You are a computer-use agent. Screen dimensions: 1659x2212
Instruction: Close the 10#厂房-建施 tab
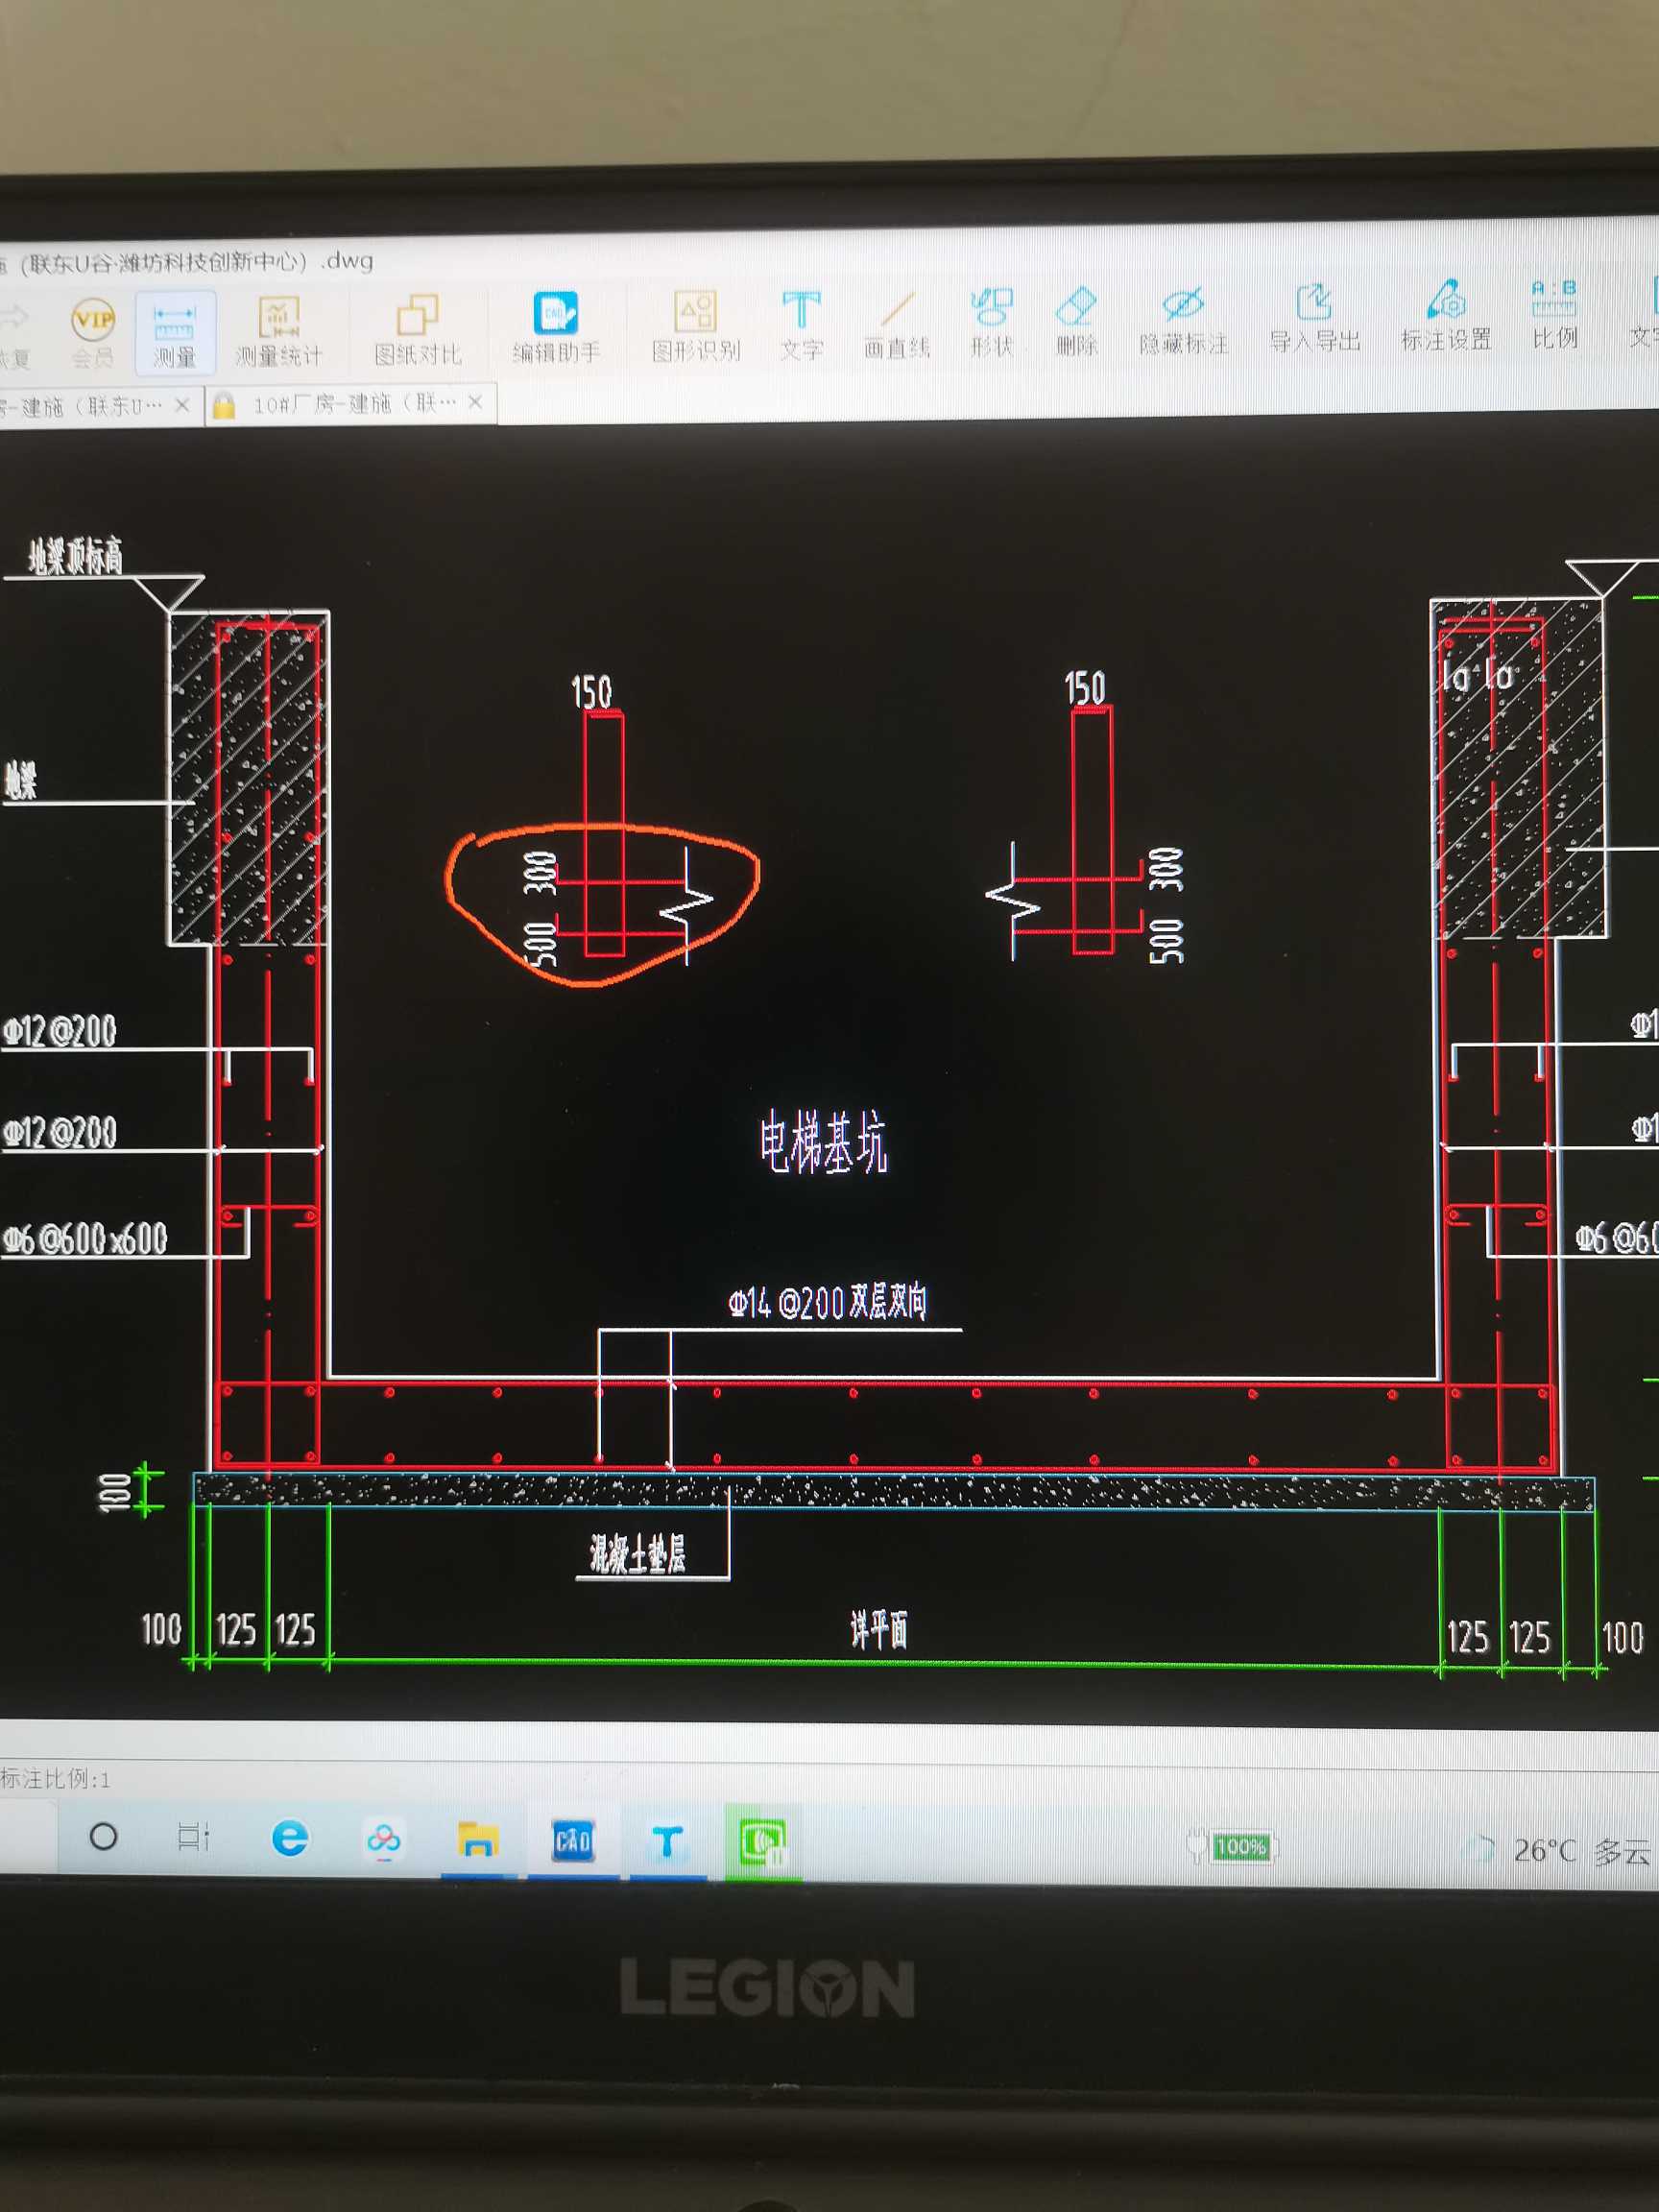[x=476, y=402]
